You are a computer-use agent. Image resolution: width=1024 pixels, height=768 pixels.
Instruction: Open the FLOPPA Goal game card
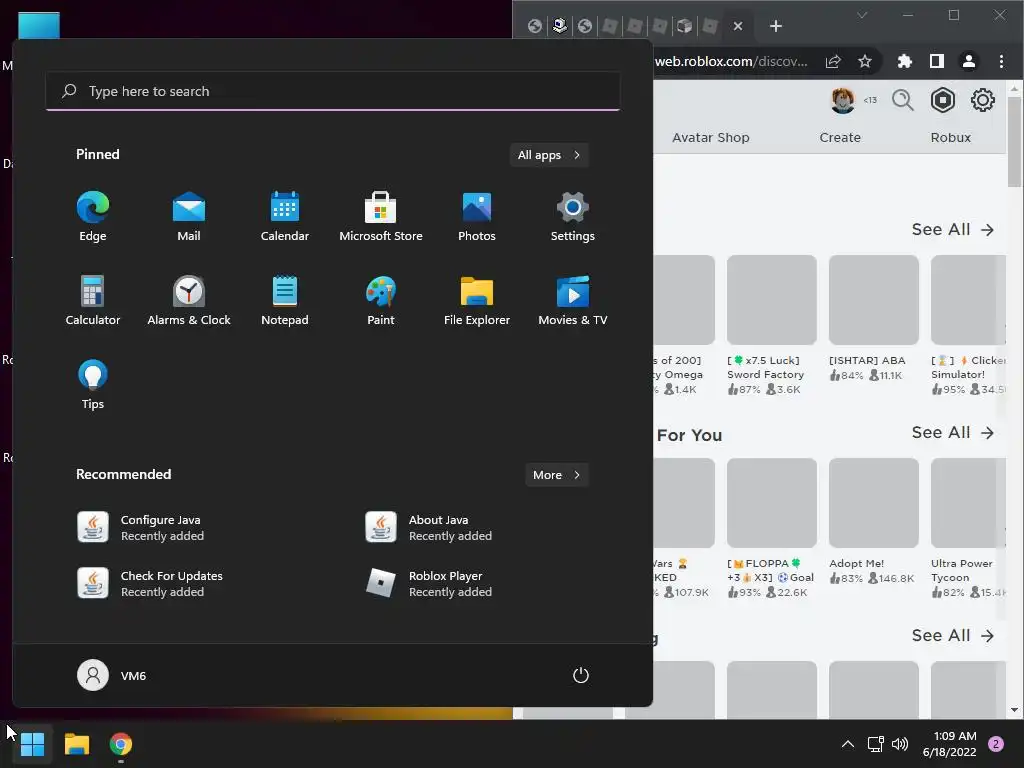771,528
